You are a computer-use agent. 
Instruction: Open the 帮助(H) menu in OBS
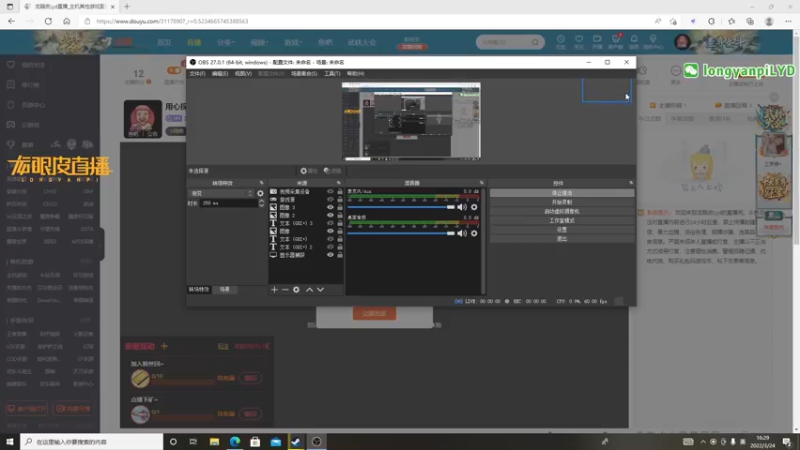pos(356,74)
